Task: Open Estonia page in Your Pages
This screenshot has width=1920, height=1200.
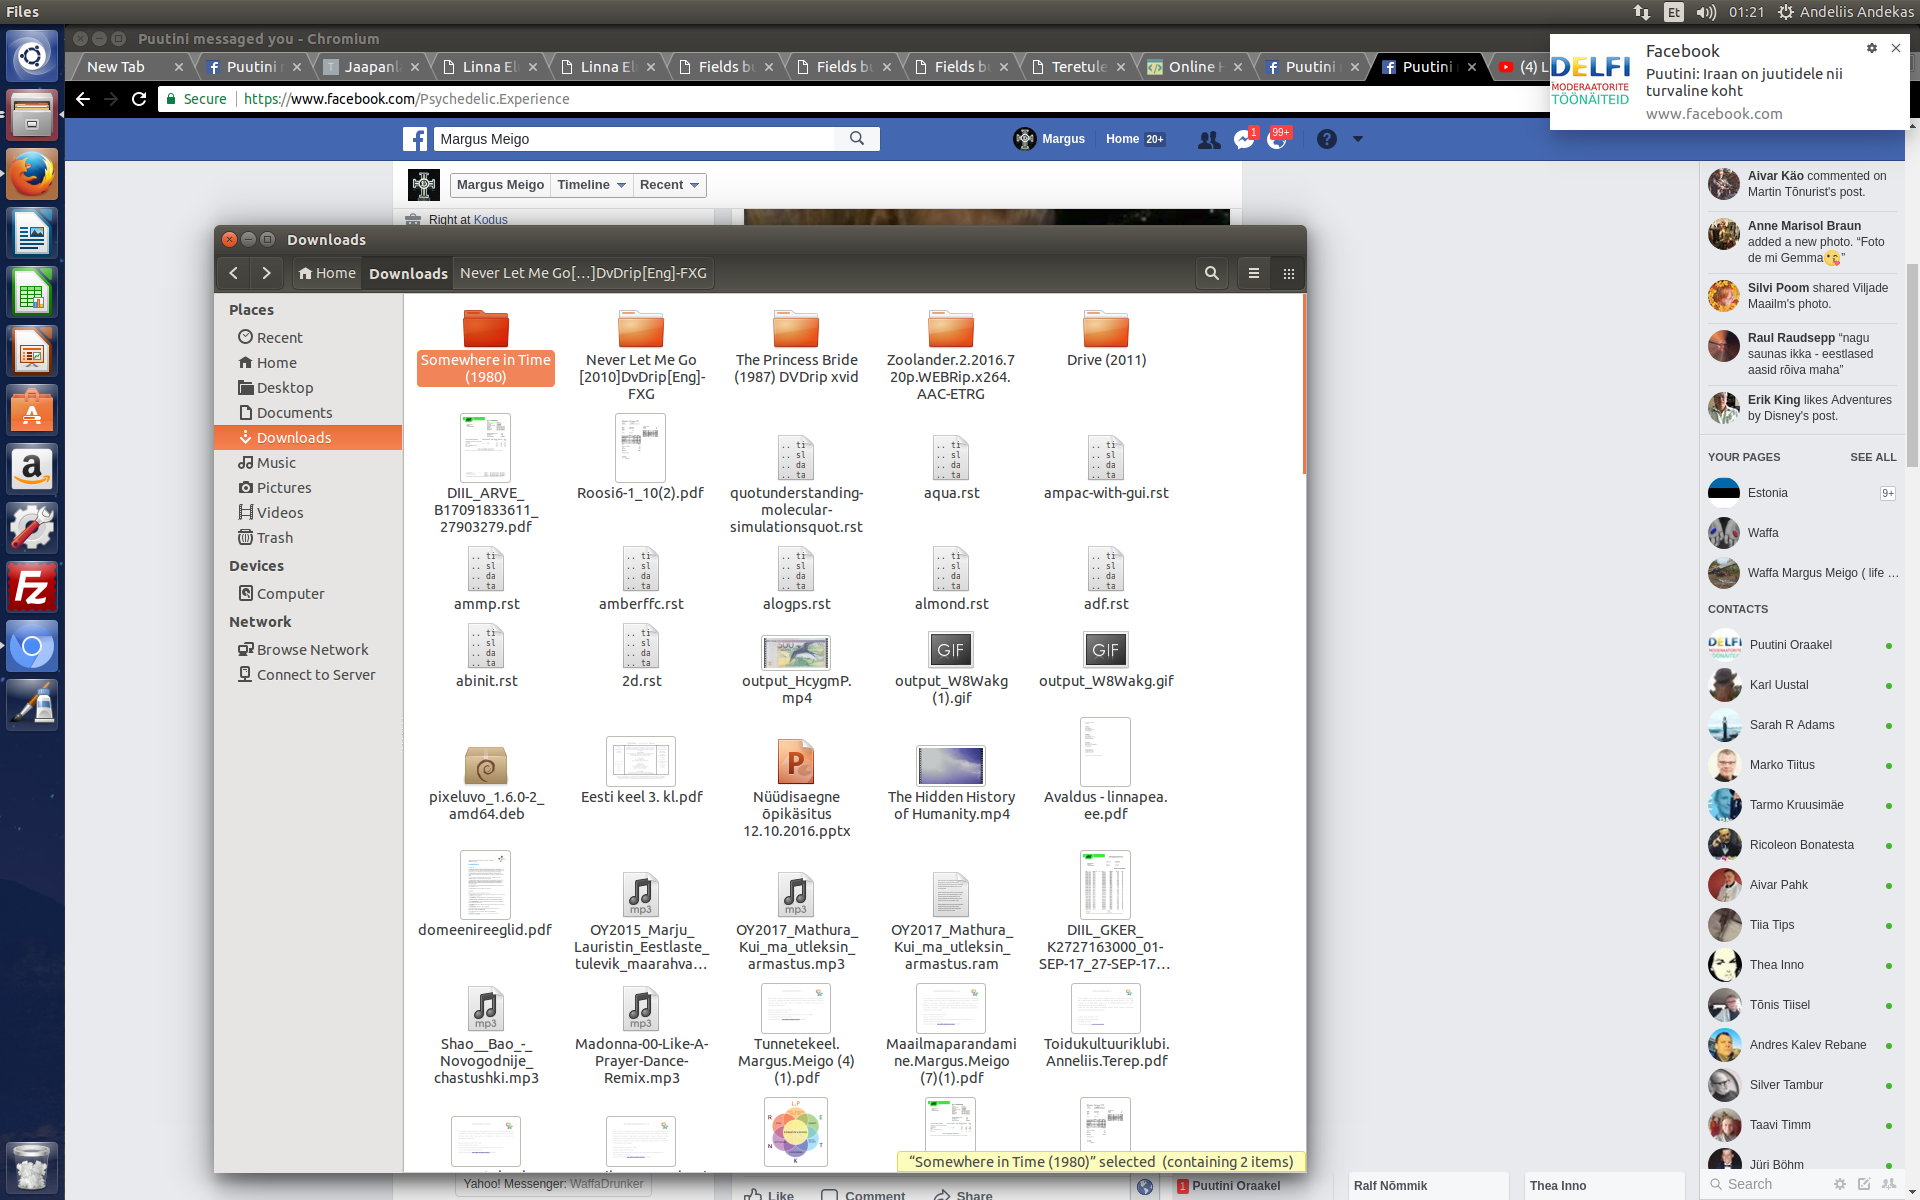Action: [1801, 493]
